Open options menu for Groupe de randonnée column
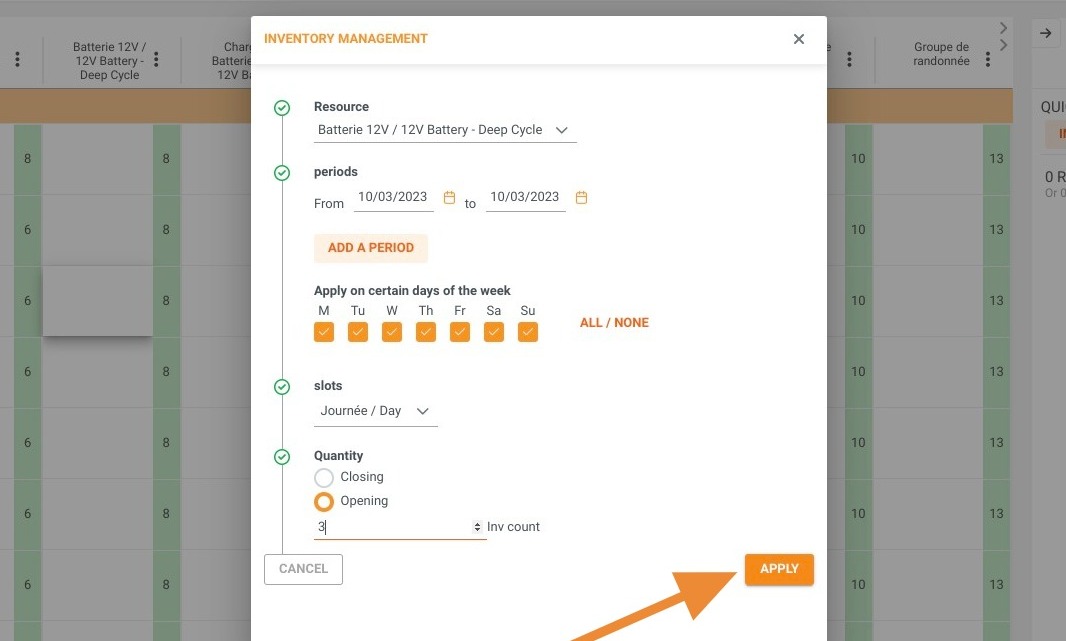 click(988, 60)
